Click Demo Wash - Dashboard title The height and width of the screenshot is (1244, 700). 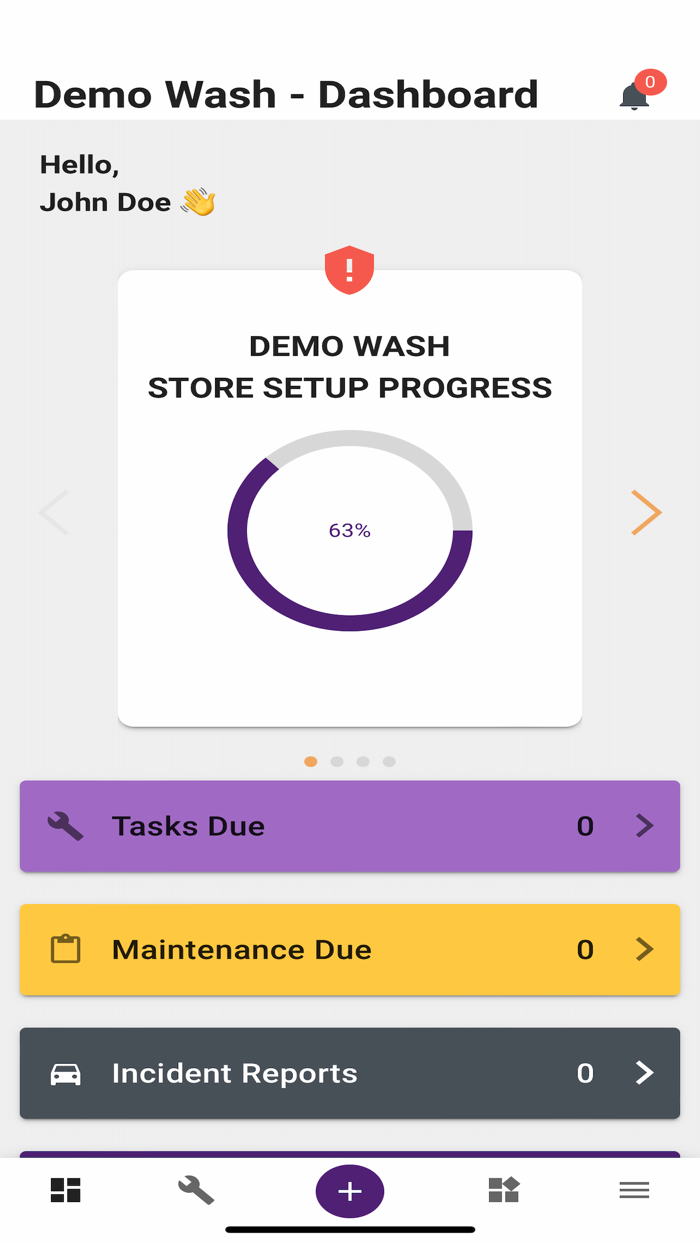click(286, 94)
